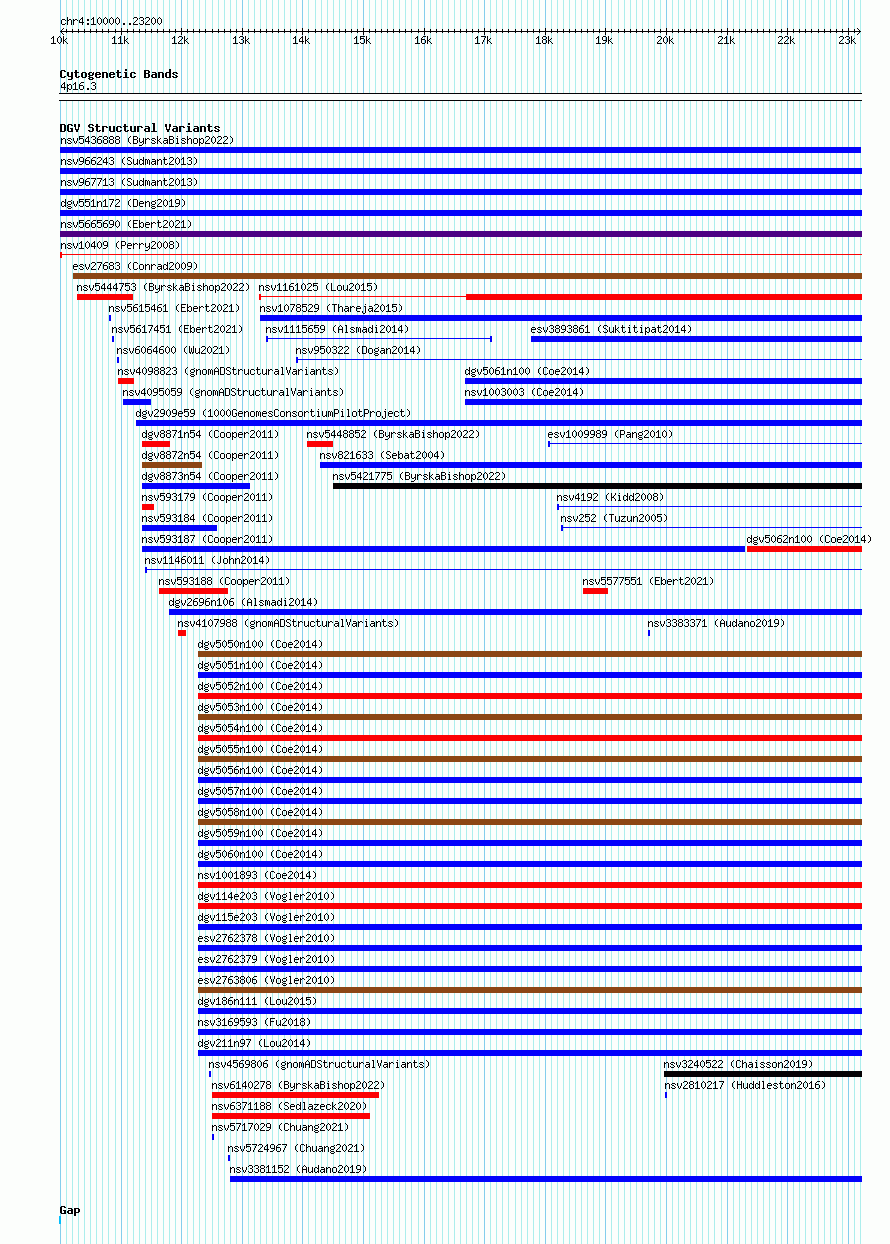Open nsv4192 (Kidd2008) variant
Image resolution: width=890 pixels, height=1244 pixels.
[610, 497]
